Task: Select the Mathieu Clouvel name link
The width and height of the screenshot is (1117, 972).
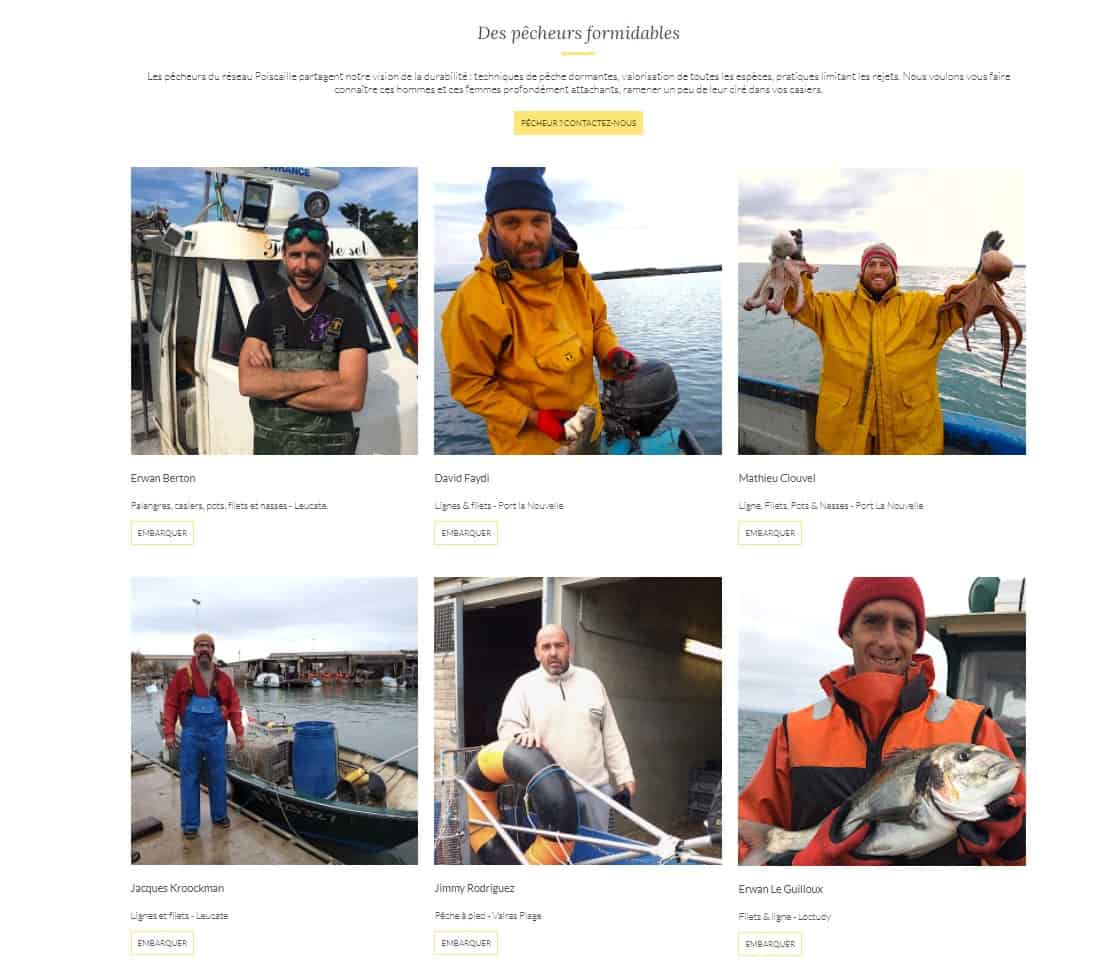Action: pos(777,478)
